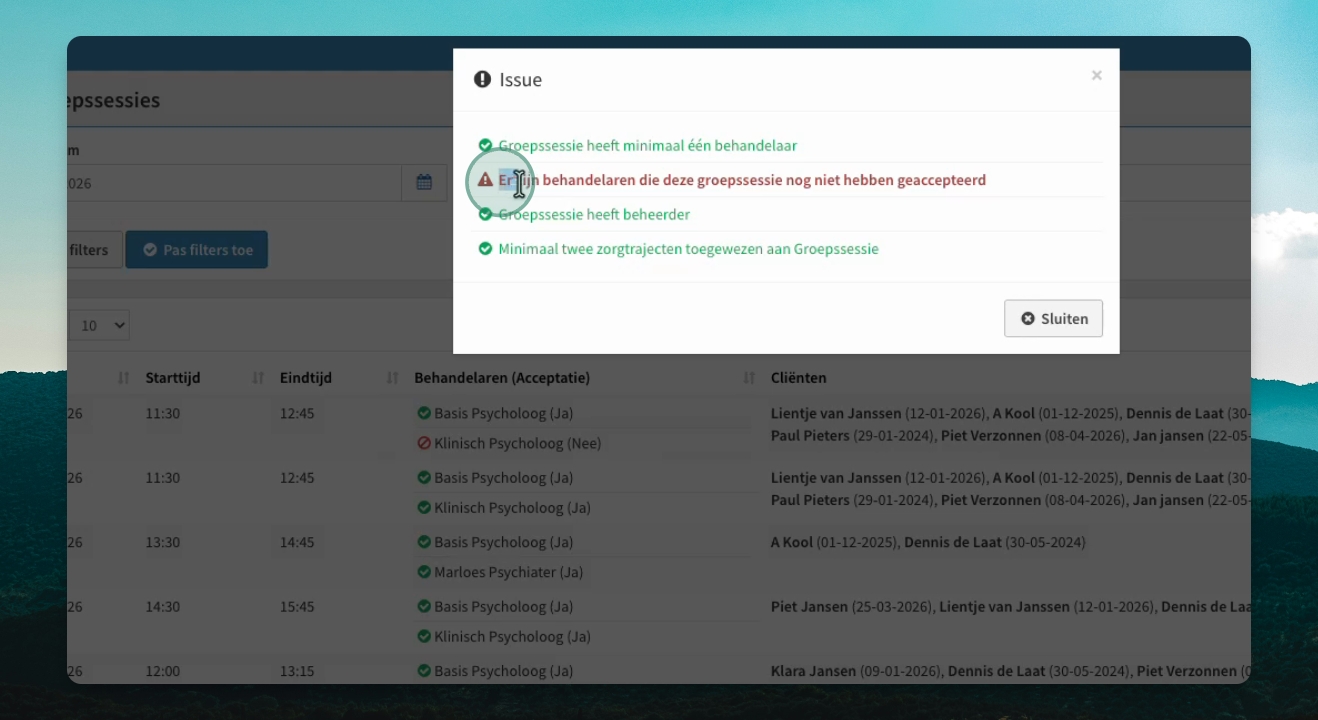Select text 'Groepssessie heeft minimaal één behandelaar'
This screenshot has width=1318, height=720.
coord(647,145)
